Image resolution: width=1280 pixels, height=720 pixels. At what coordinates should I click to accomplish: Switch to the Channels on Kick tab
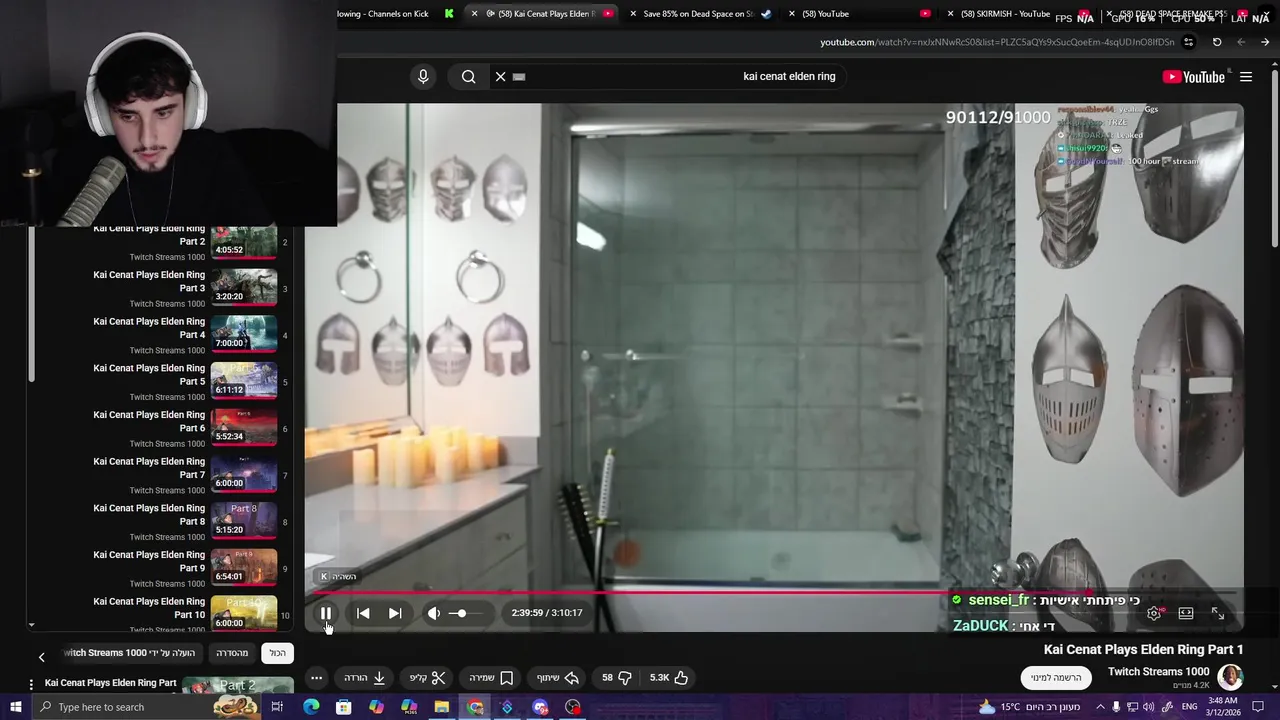pyautogui.click(x=395, y=14)
